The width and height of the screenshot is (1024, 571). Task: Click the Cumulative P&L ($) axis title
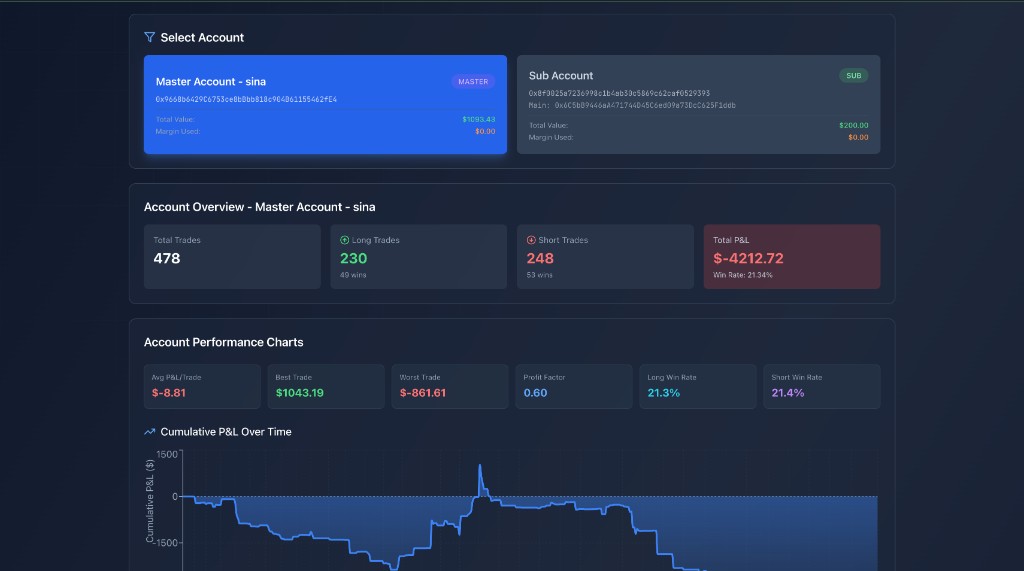[150, 501]
